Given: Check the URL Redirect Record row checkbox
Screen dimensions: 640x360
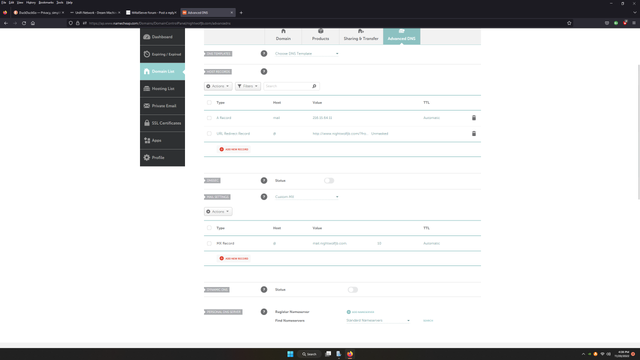Looking at the screenshot, I should [x=209, y=133].
